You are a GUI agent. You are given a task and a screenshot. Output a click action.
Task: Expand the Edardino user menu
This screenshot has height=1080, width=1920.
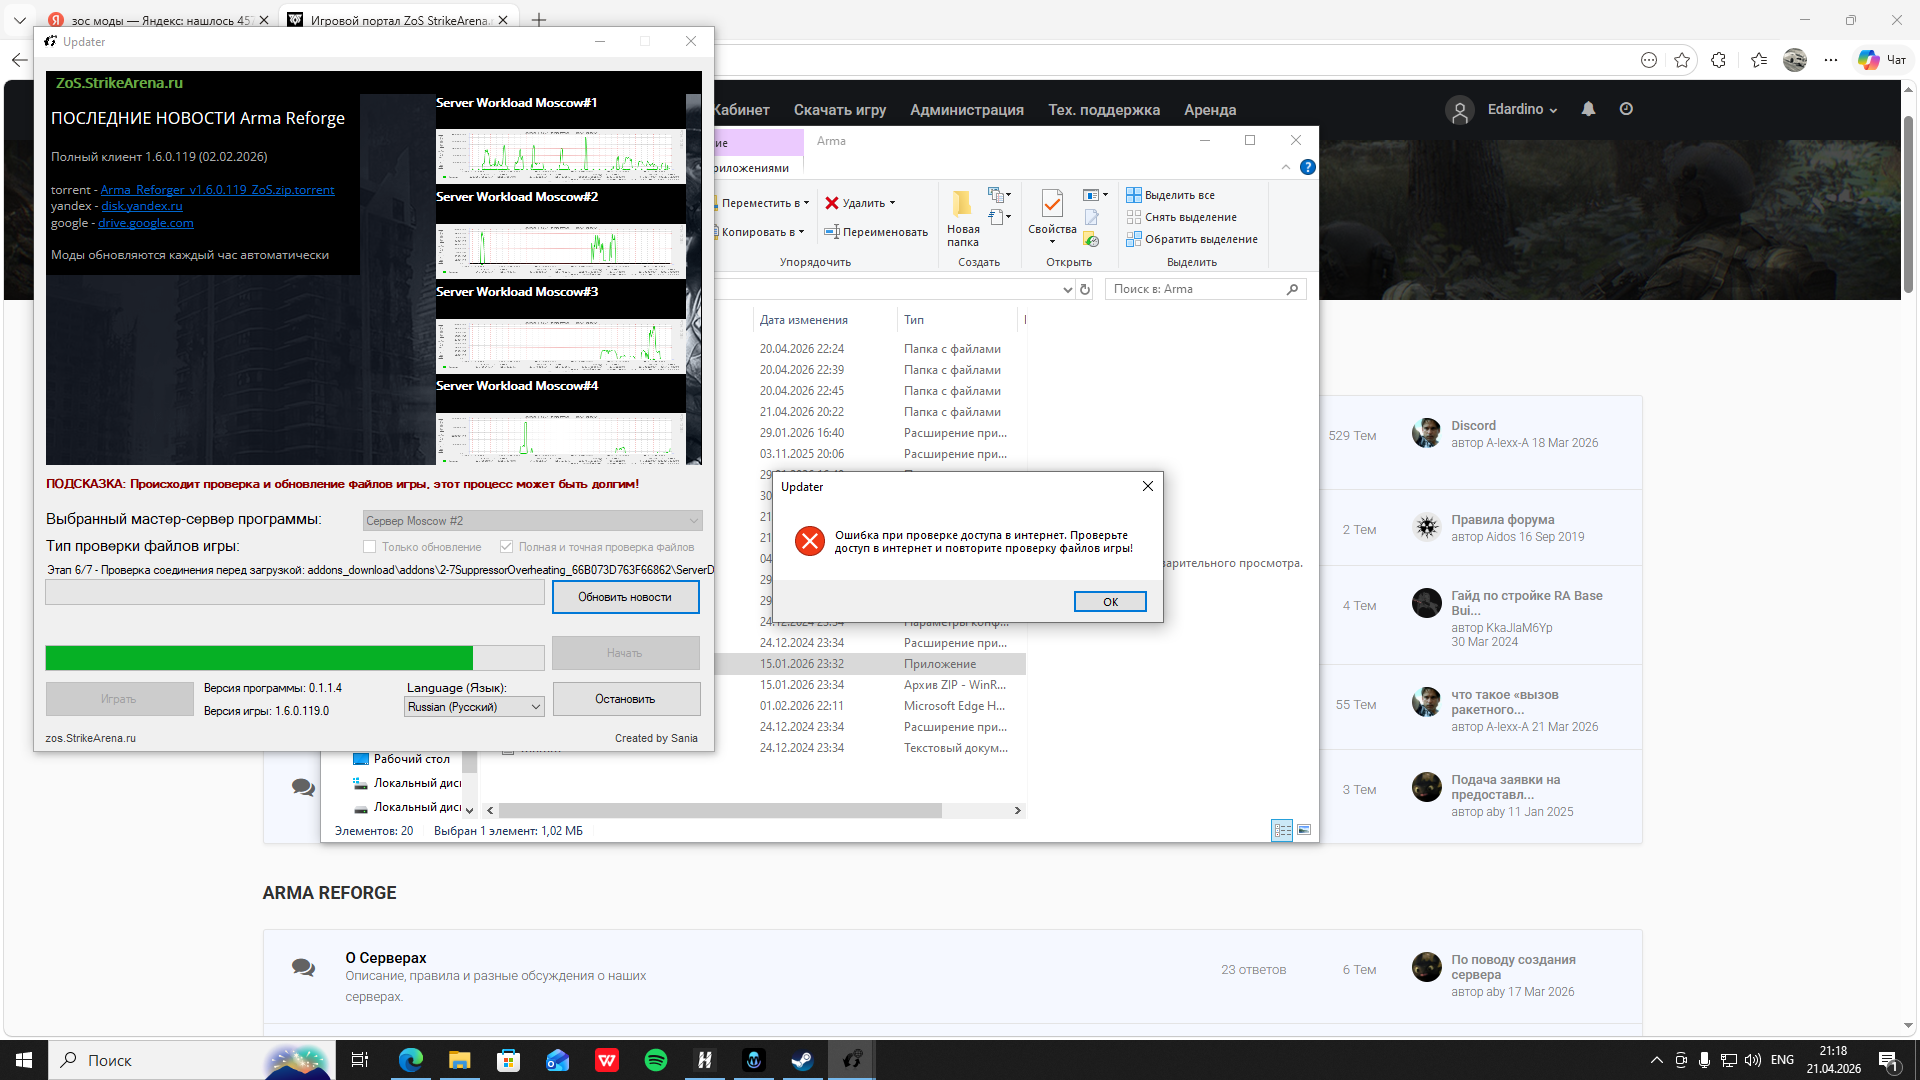click(1522, 109)
